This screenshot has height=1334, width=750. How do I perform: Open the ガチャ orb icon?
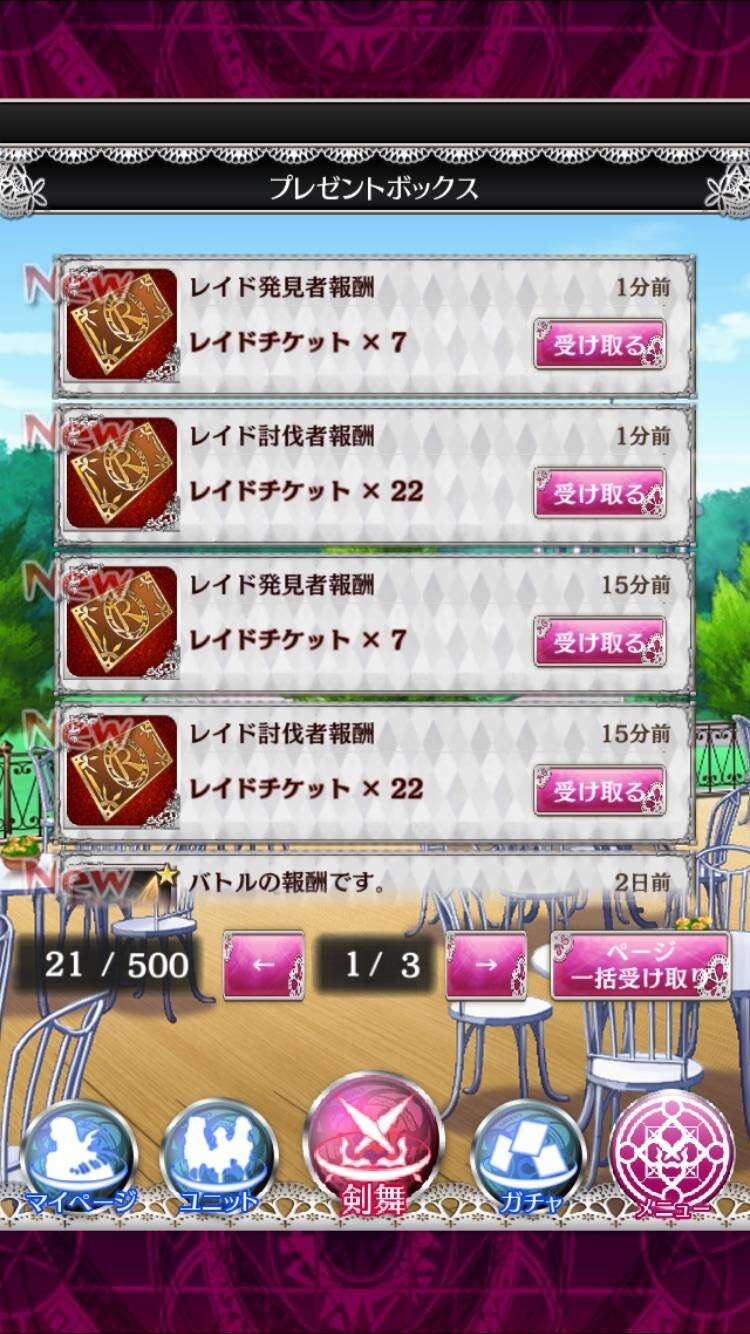528,1160
